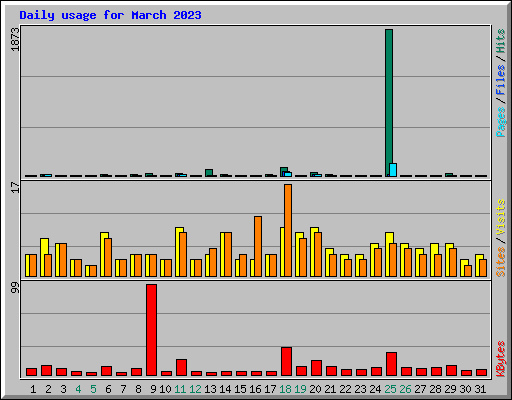Click the orange visits bar for day 31

pyautogui.click(x=483, y=268)
